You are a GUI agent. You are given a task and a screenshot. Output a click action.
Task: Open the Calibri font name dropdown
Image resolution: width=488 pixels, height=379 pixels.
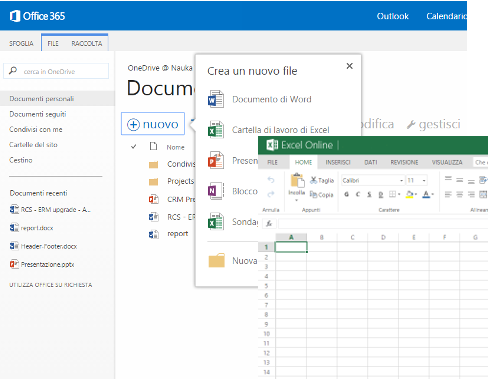[401, 180]
